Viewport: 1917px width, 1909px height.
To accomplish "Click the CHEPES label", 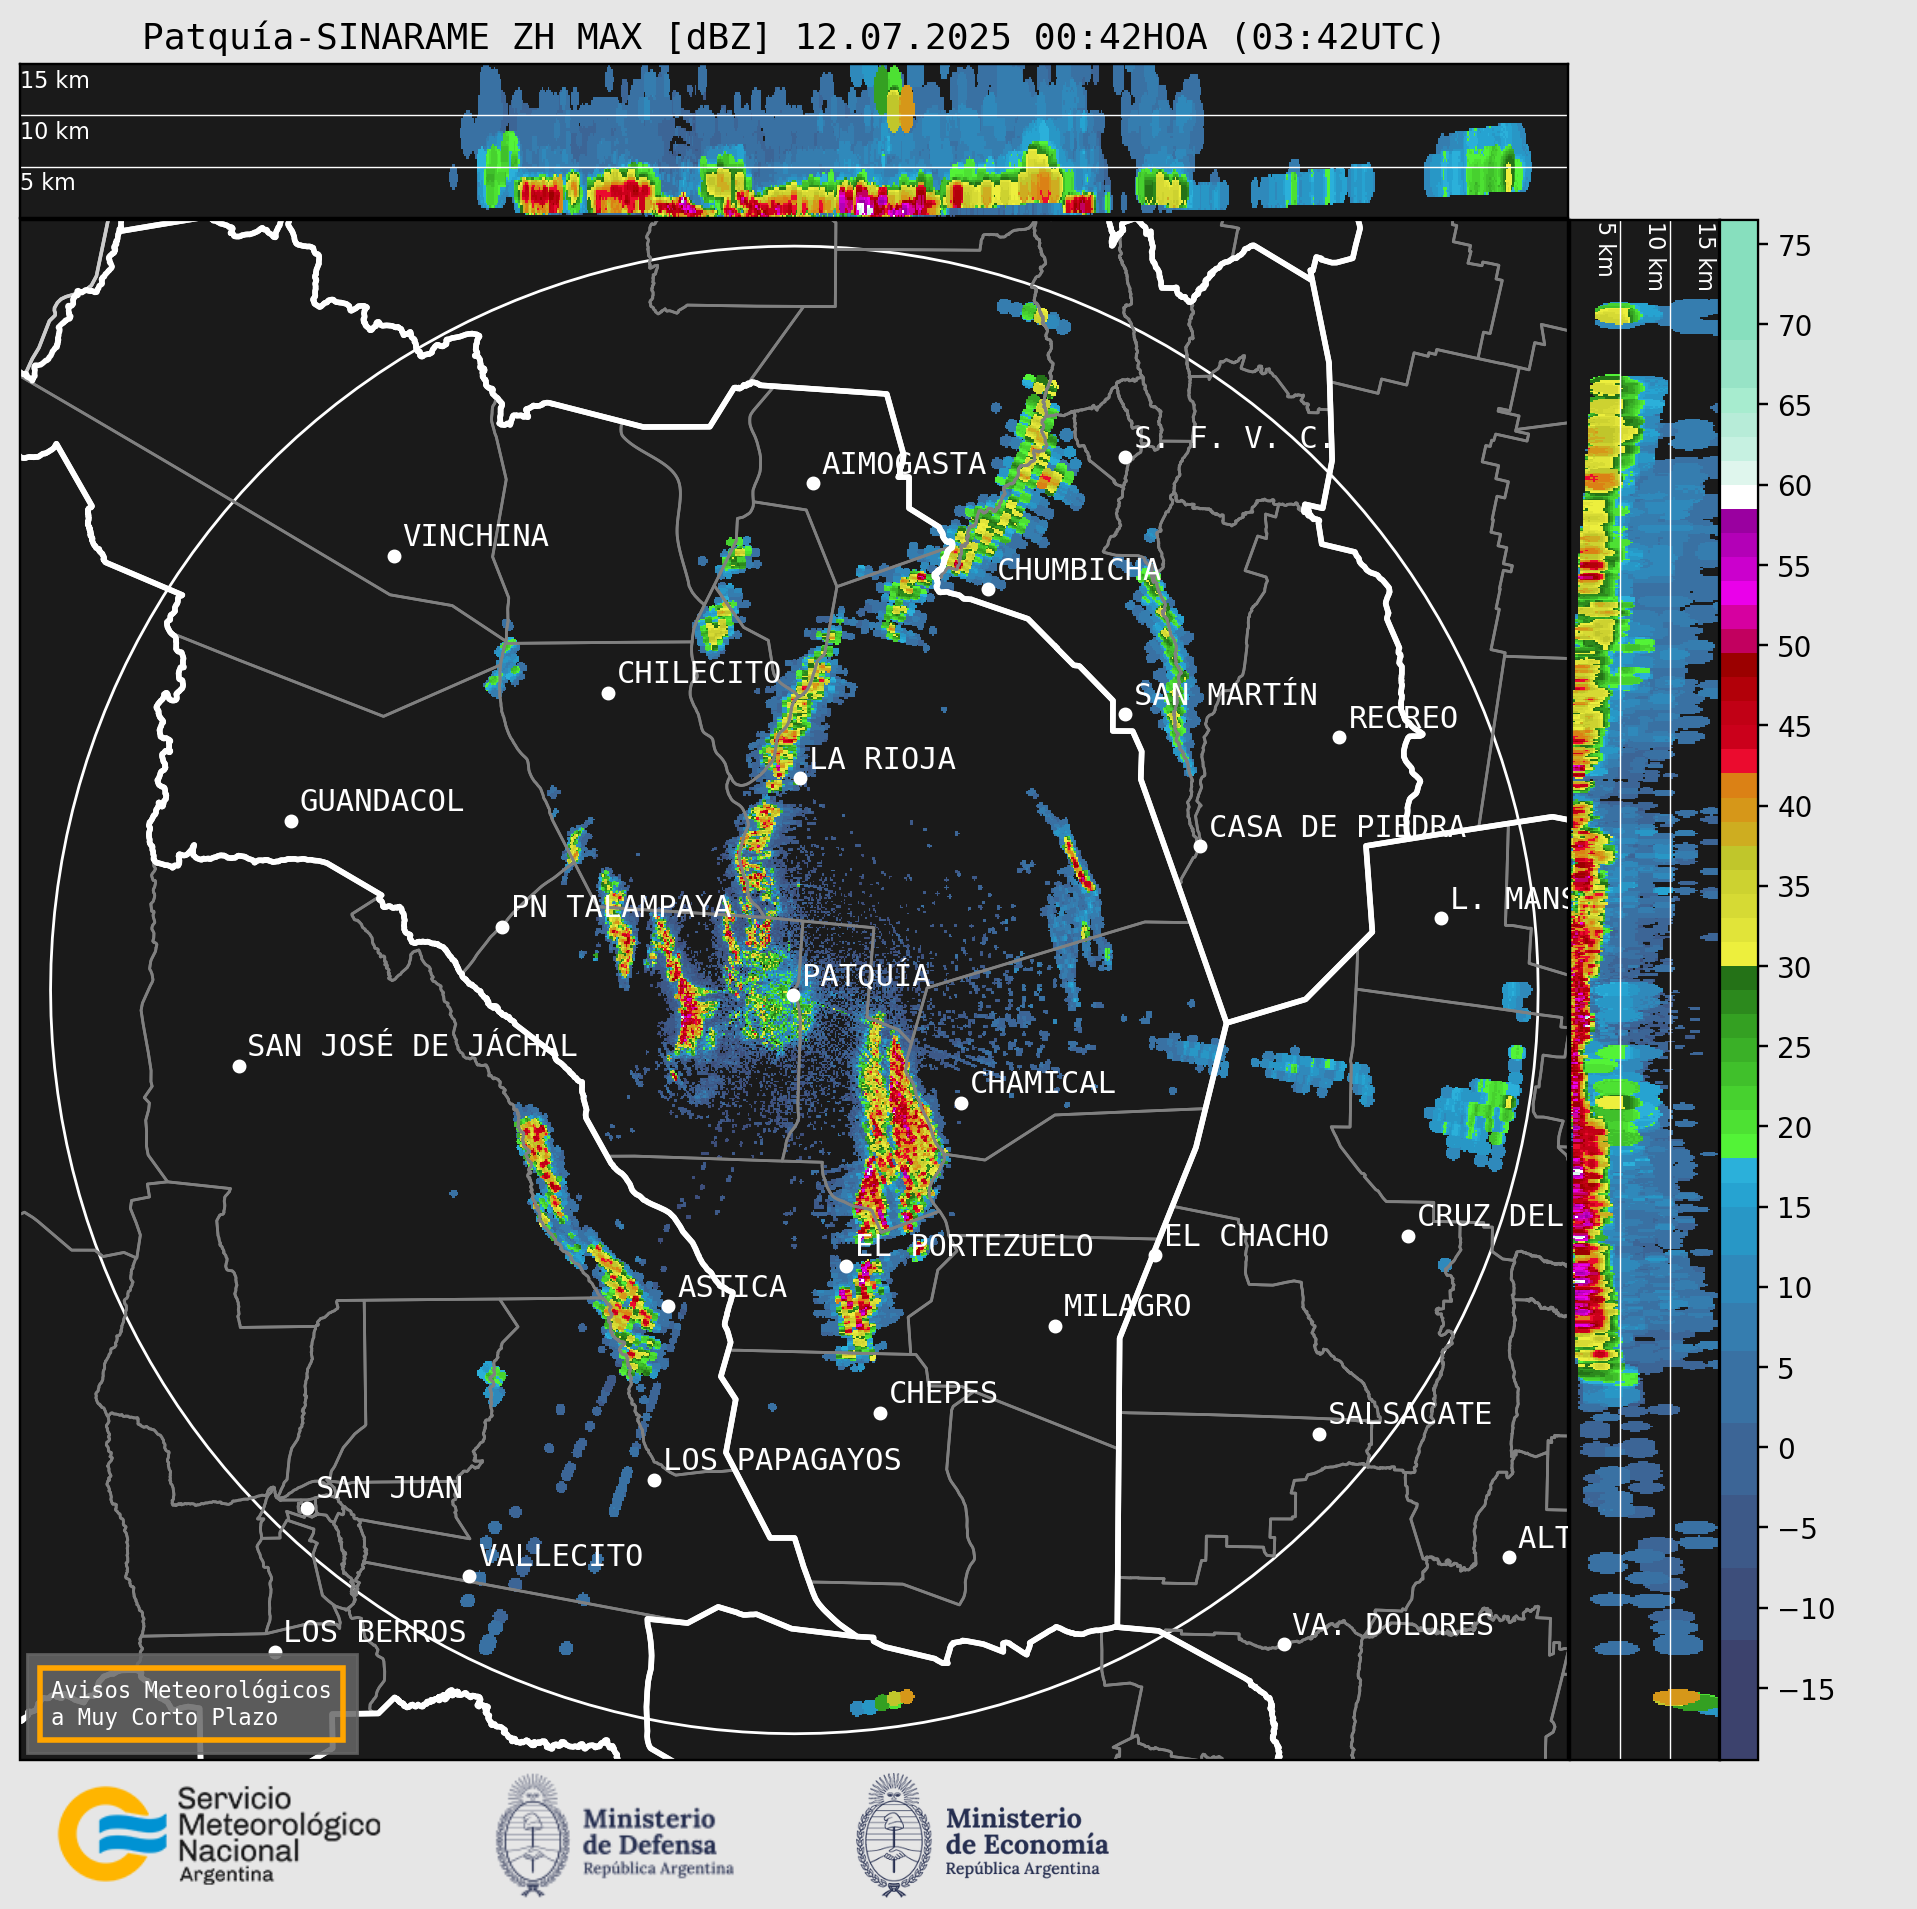I will point(943,1393).
